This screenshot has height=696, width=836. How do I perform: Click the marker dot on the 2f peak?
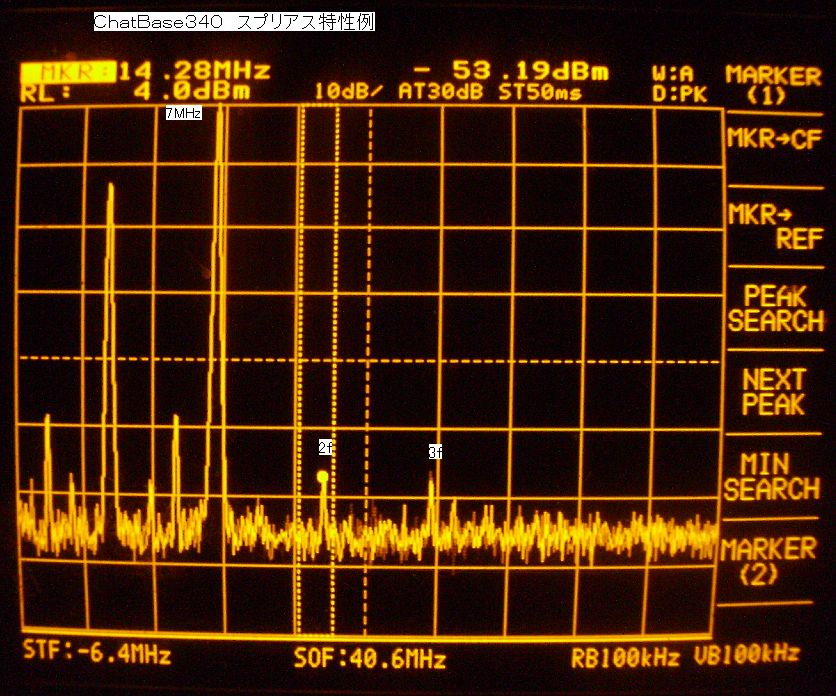tap(323, 476)
